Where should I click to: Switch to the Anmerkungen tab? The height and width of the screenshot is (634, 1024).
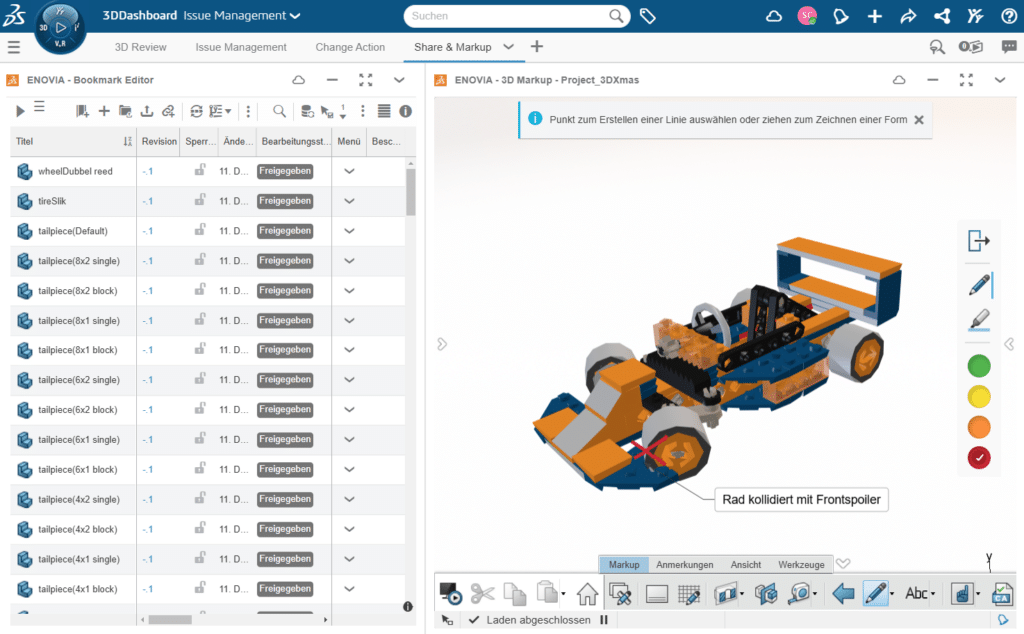click(684, 564)
